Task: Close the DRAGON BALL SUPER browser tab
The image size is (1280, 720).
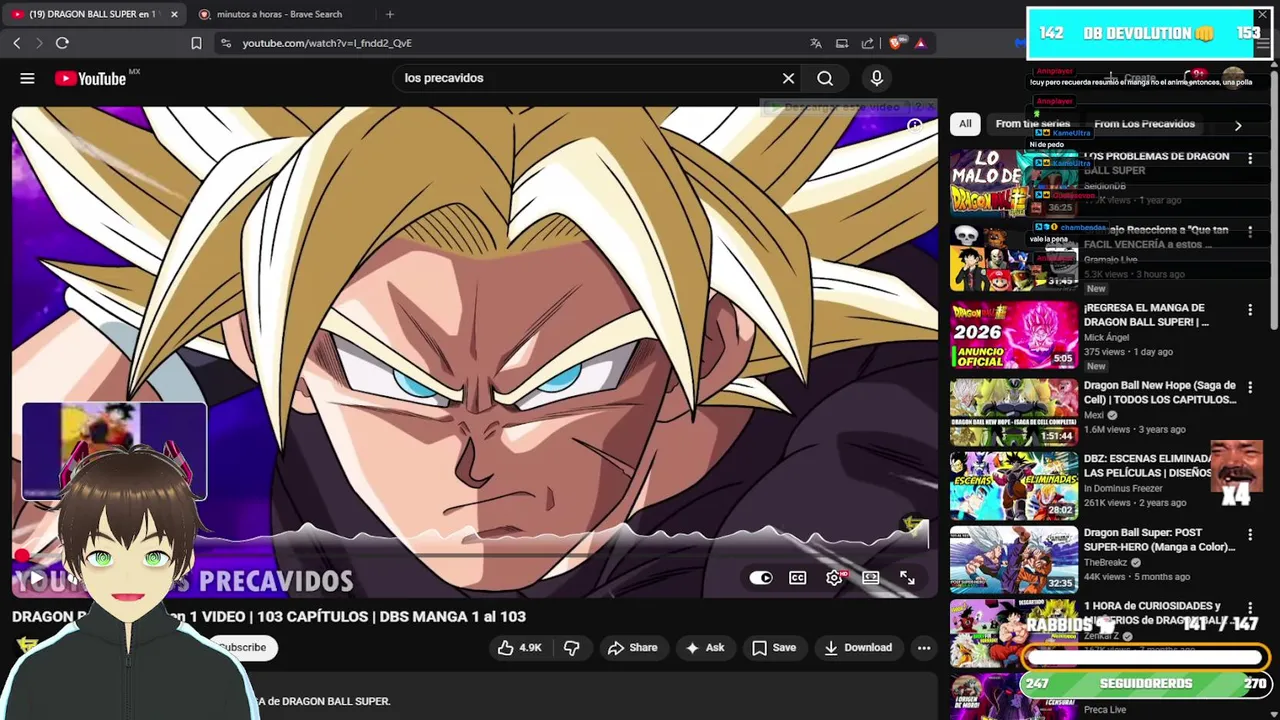Action: (x=174, y=14)
